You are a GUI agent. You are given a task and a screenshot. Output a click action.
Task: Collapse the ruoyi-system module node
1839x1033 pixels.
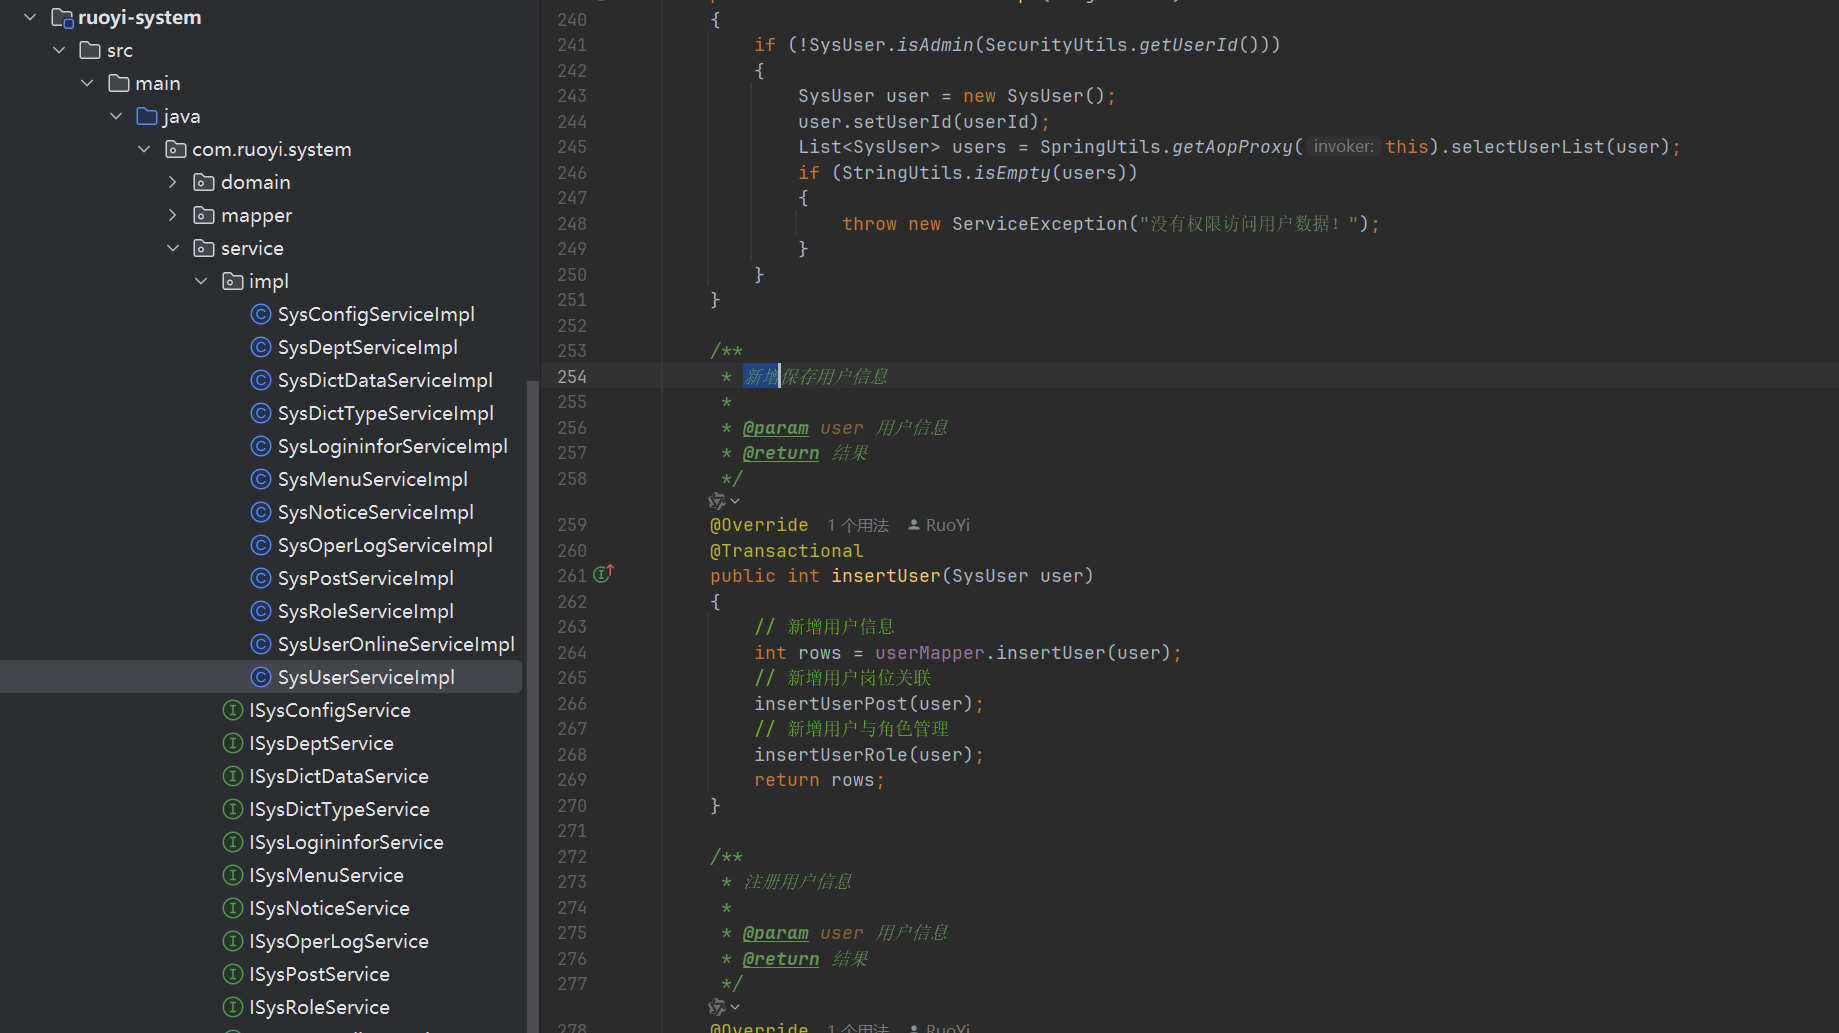(30, 17)
